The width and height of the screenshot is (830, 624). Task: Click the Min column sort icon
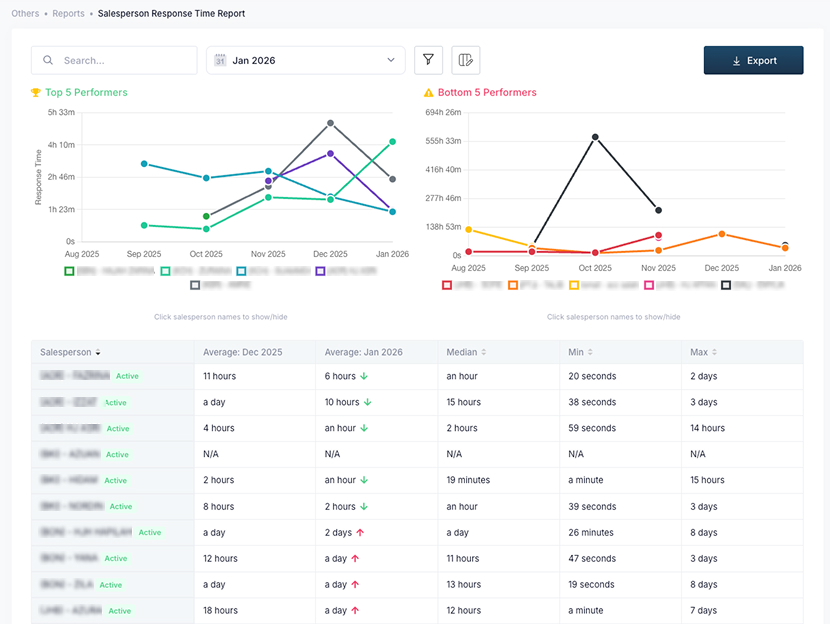[590, 352]
